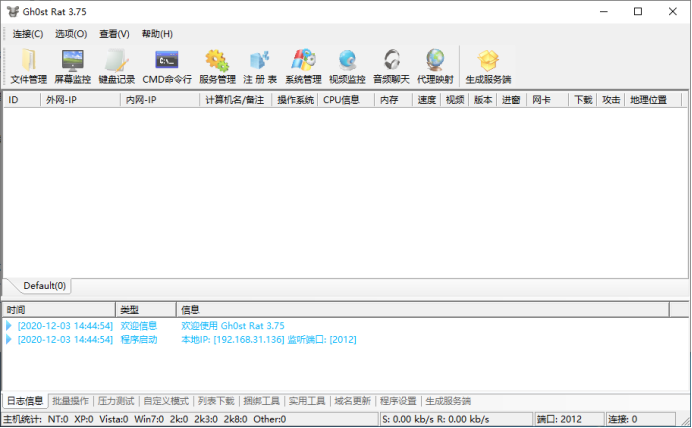This screenshot has height=428, width=692.
Task: Minimize the Gh0st Rat window
Action: pyautogui.click(x=604, y=11)
